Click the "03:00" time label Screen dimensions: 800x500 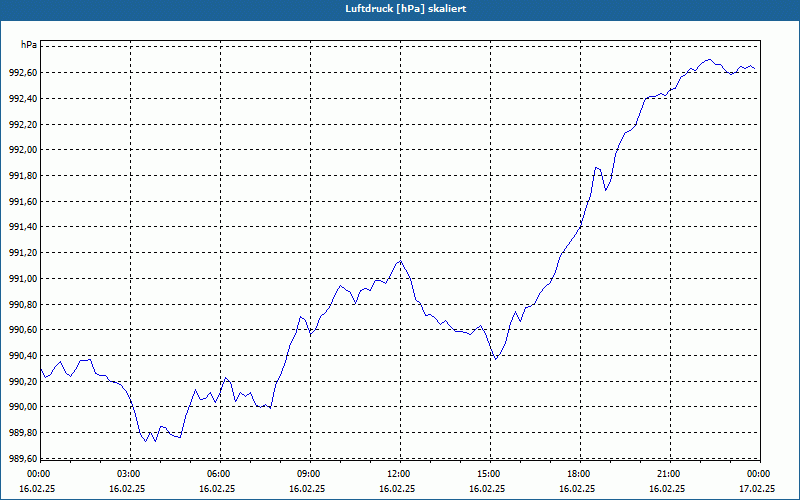(130, 474)
